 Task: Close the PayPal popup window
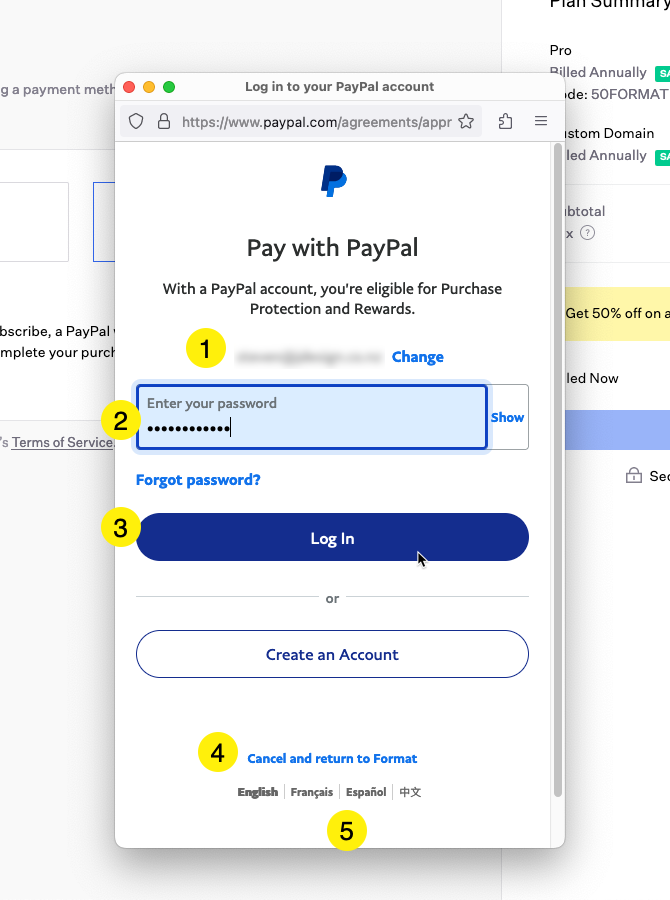(x=129, y=87)
